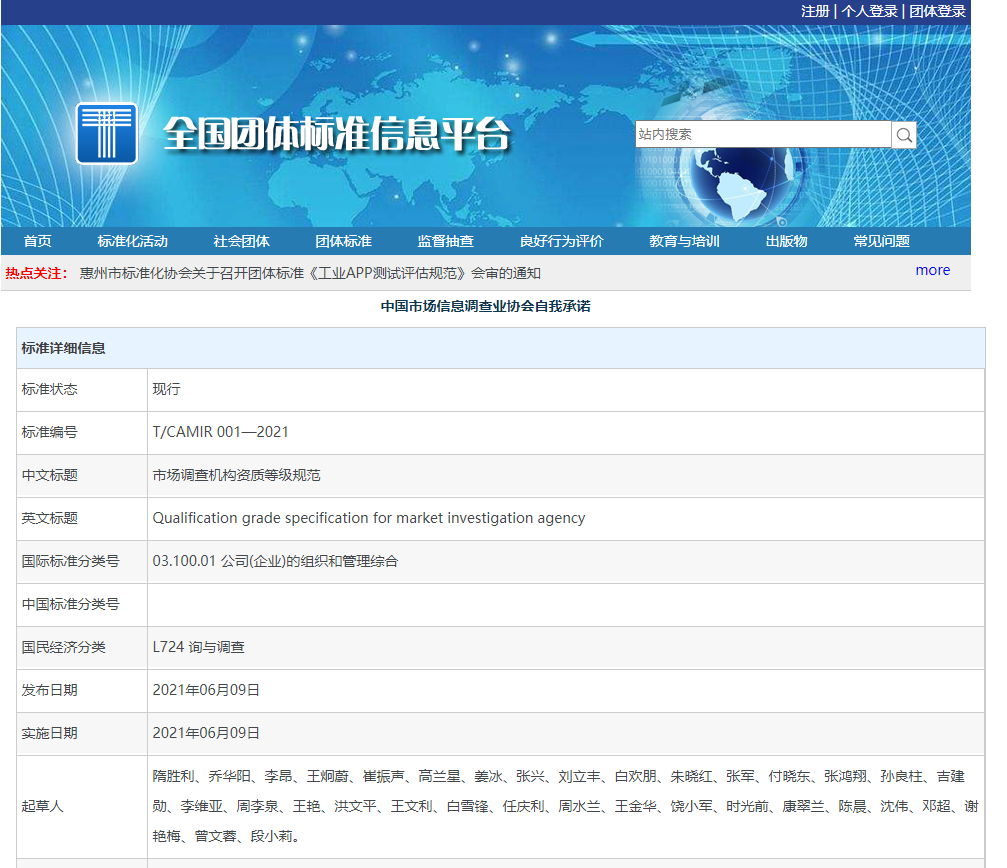Click the 起草人 row label
The height and width of the screenshot is (868, 1007).
coord(42,806)
